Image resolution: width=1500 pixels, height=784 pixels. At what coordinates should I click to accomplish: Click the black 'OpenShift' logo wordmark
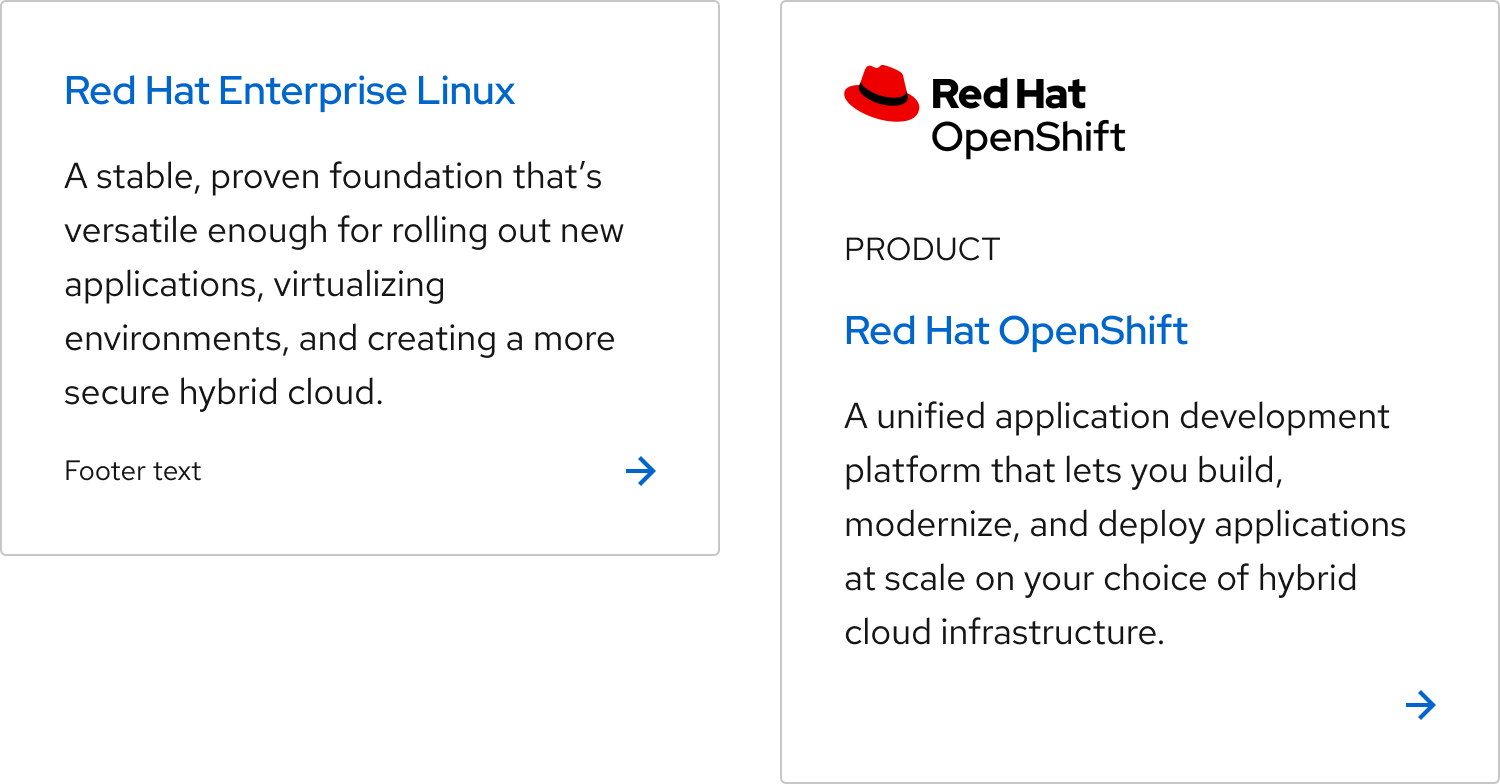click(1028, 138)
